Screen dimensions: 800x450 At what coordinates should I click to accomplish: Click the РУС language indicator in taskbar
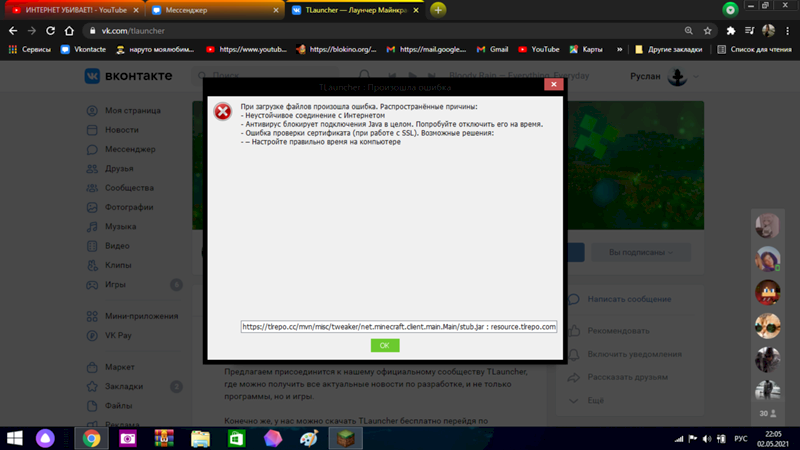click(x=741, y=438)
